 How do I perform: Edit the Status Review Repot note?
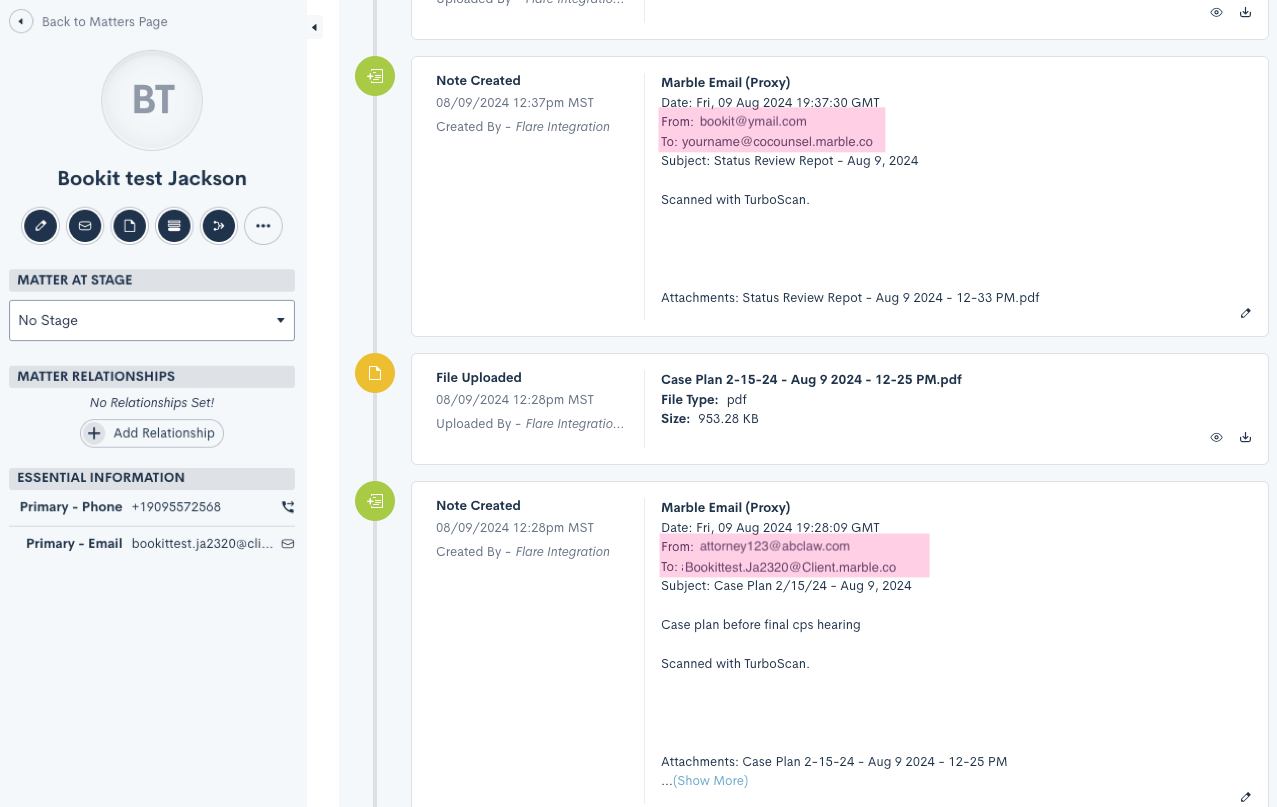pos(1245,313)
